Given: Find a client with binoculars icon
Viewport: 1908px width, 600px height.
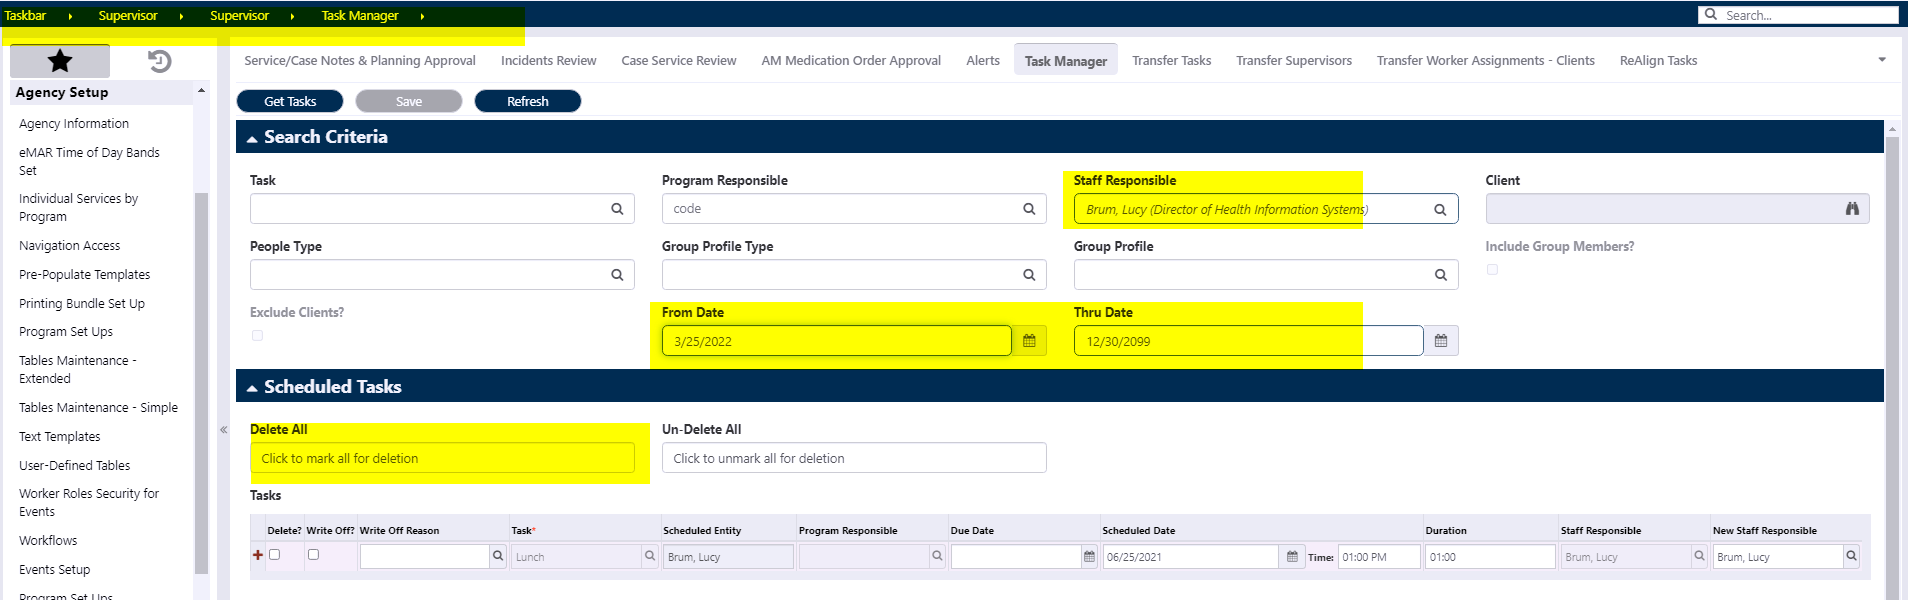Looking at the screenshot, I should tap(1852, 209).
